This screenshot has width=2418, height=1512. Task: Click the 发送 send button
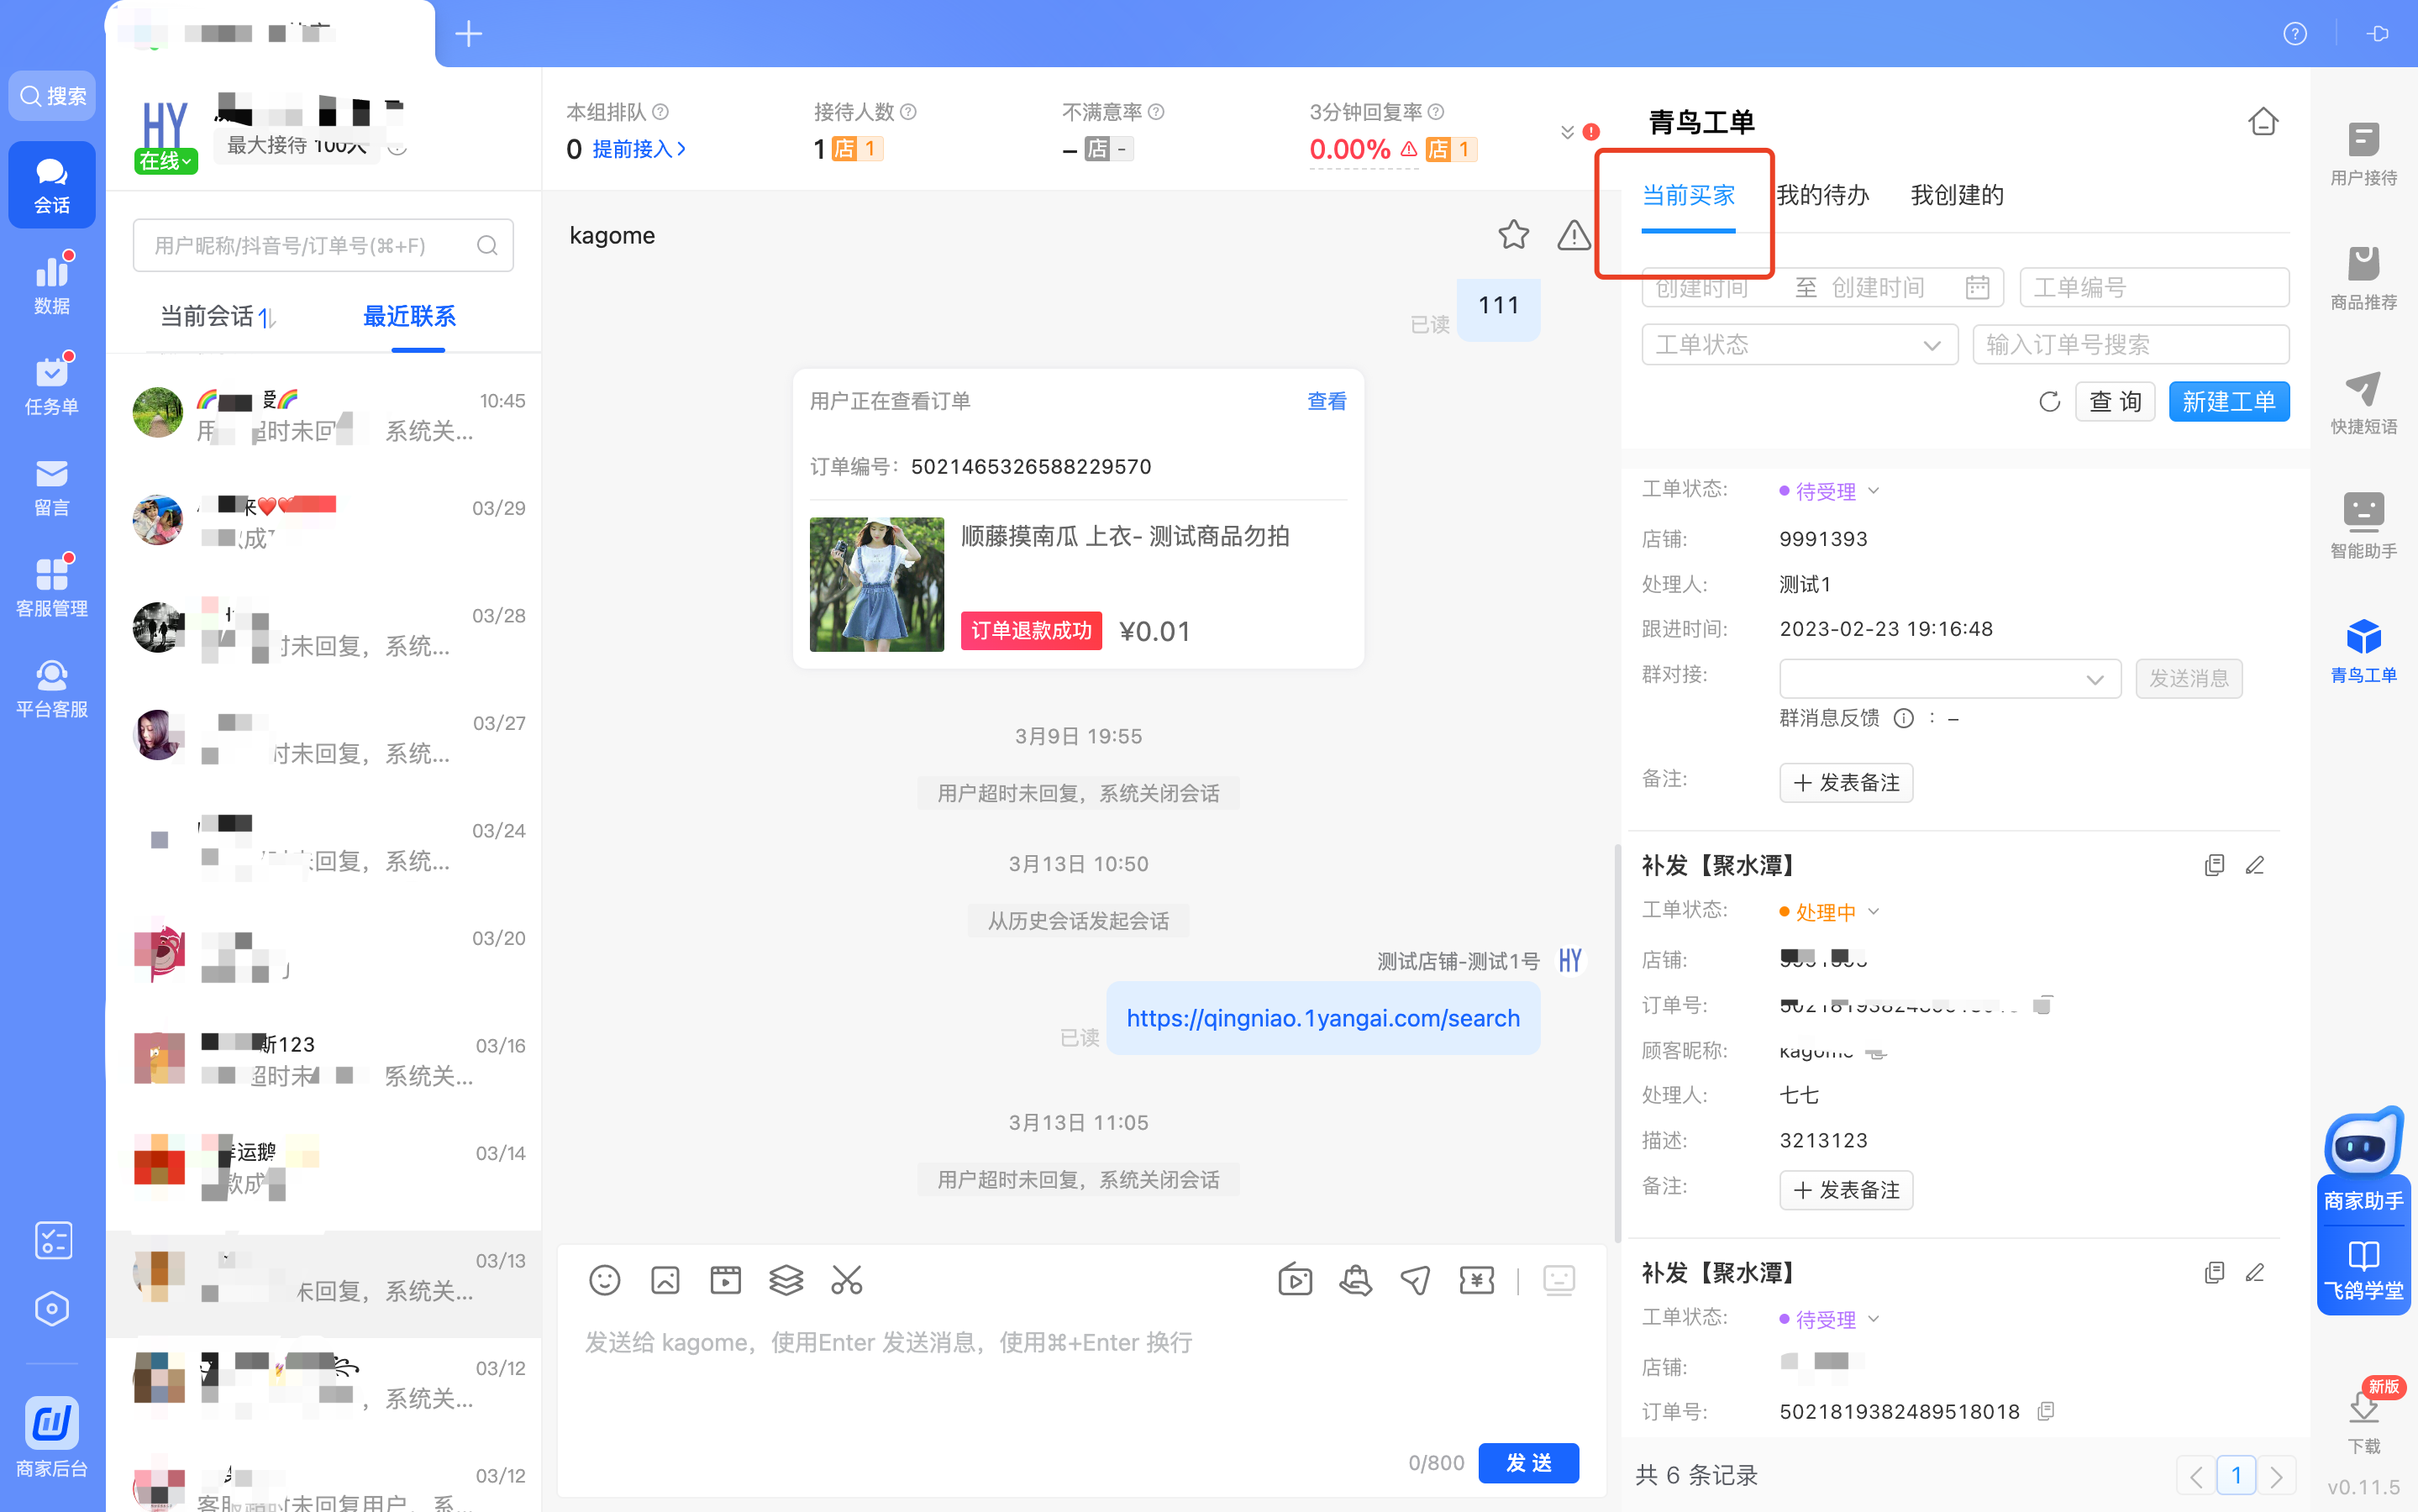point(1528,1463)
